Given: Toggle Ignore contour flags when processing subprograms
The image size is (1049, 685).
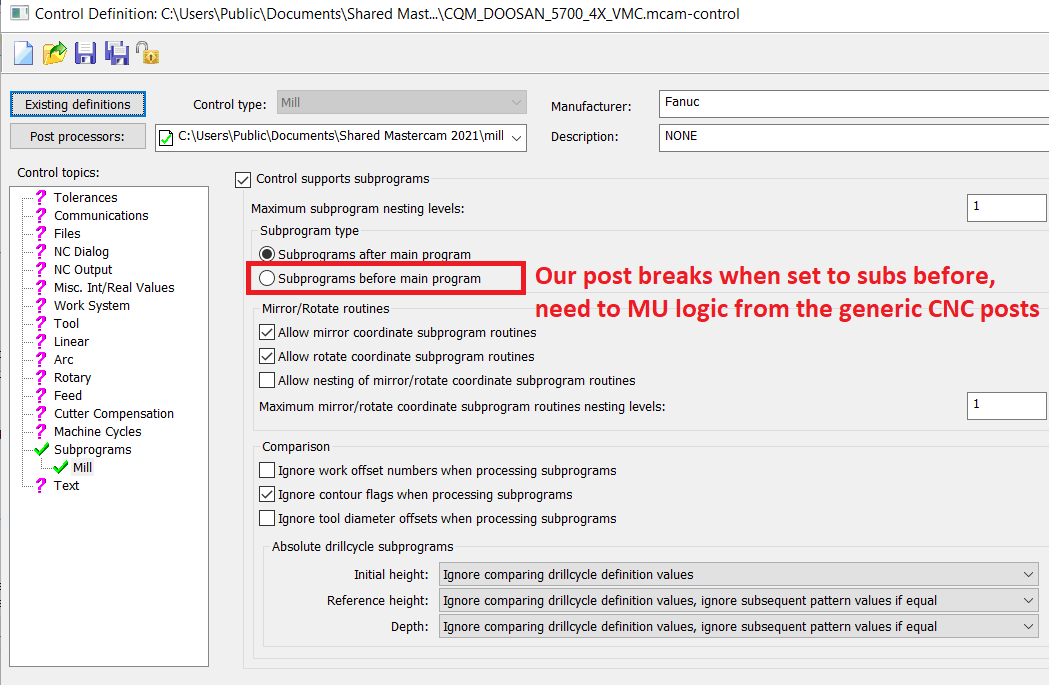Looking at the screenshot, I should (x=267, y=495).
